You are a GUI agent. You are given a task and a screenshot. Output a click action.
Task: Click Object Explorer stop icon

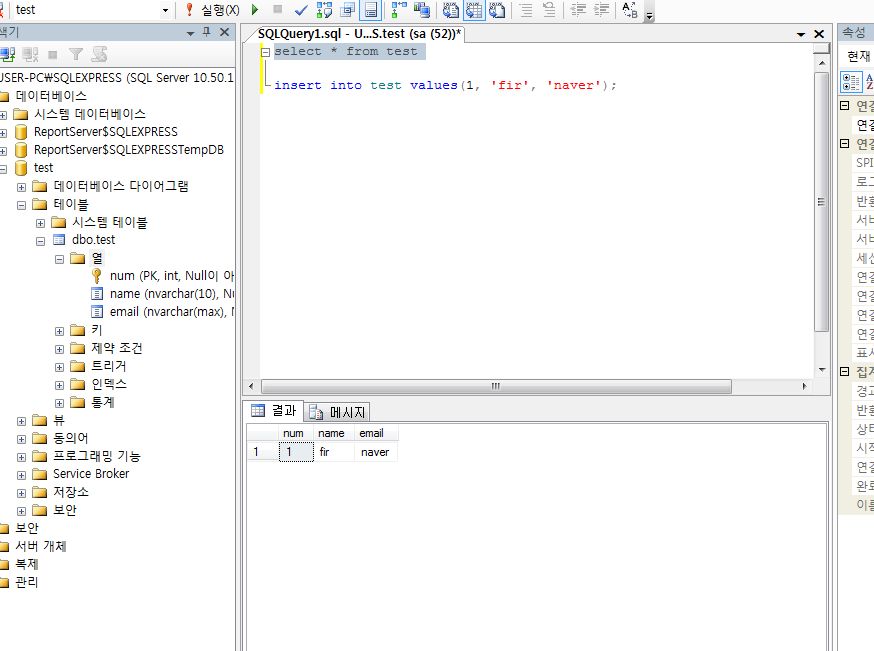(53, 55)
